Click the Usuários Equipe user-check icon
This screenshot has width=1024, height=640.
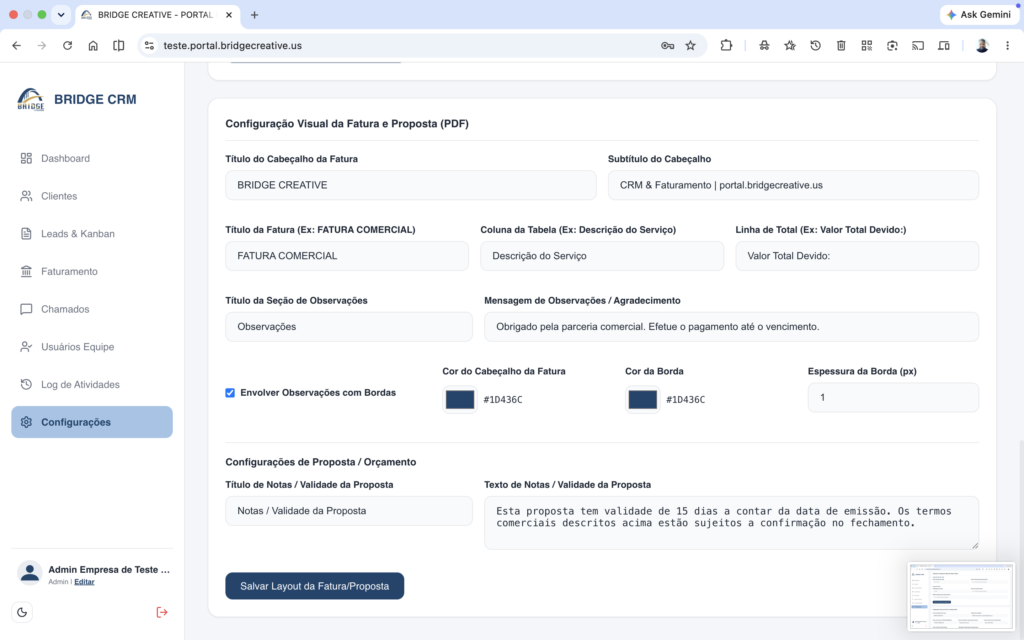(26, 347)
